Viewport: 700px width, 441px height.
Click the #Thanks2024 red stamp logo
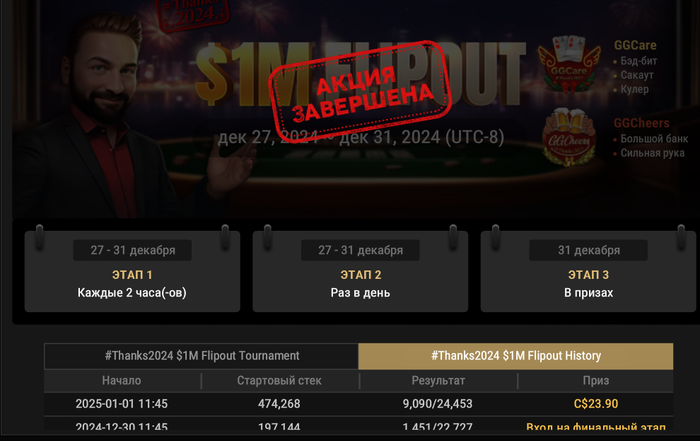click(192, 14)
